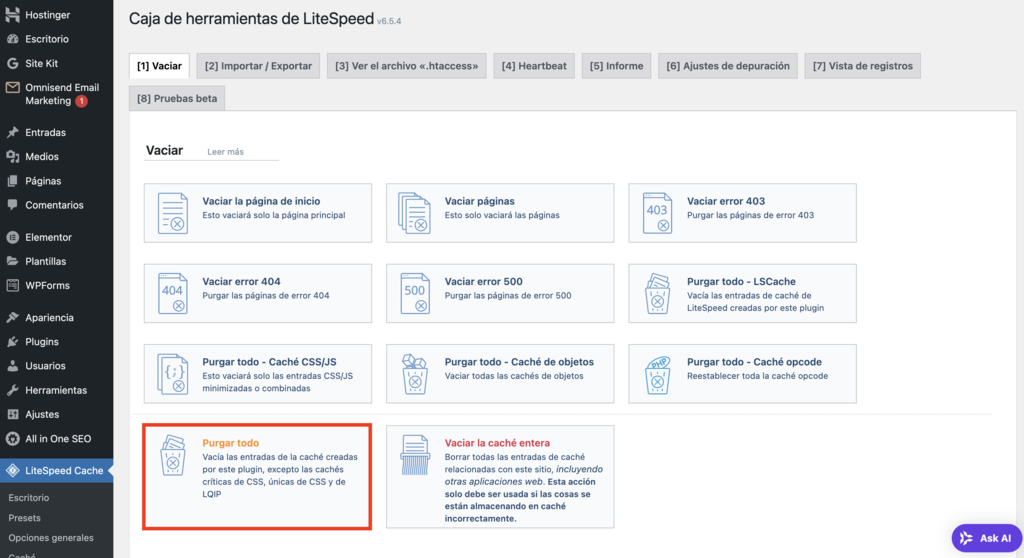Click the Entradas pin icon
The image size is (1024, 558).
12,132
